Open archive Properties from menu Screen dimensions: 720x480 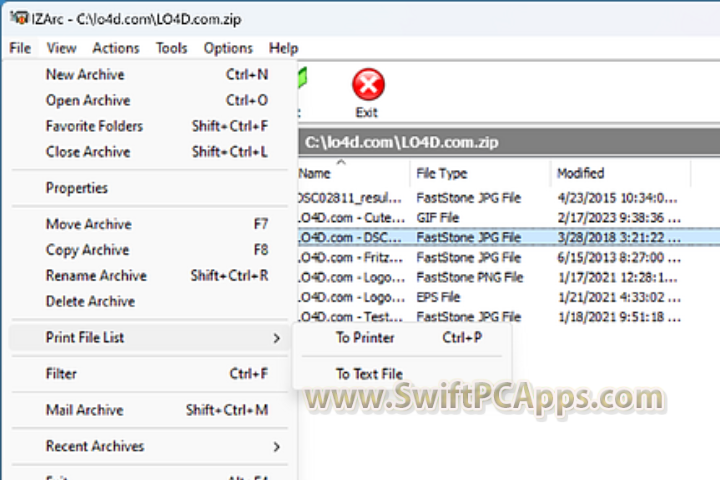[x=150, y=188]
